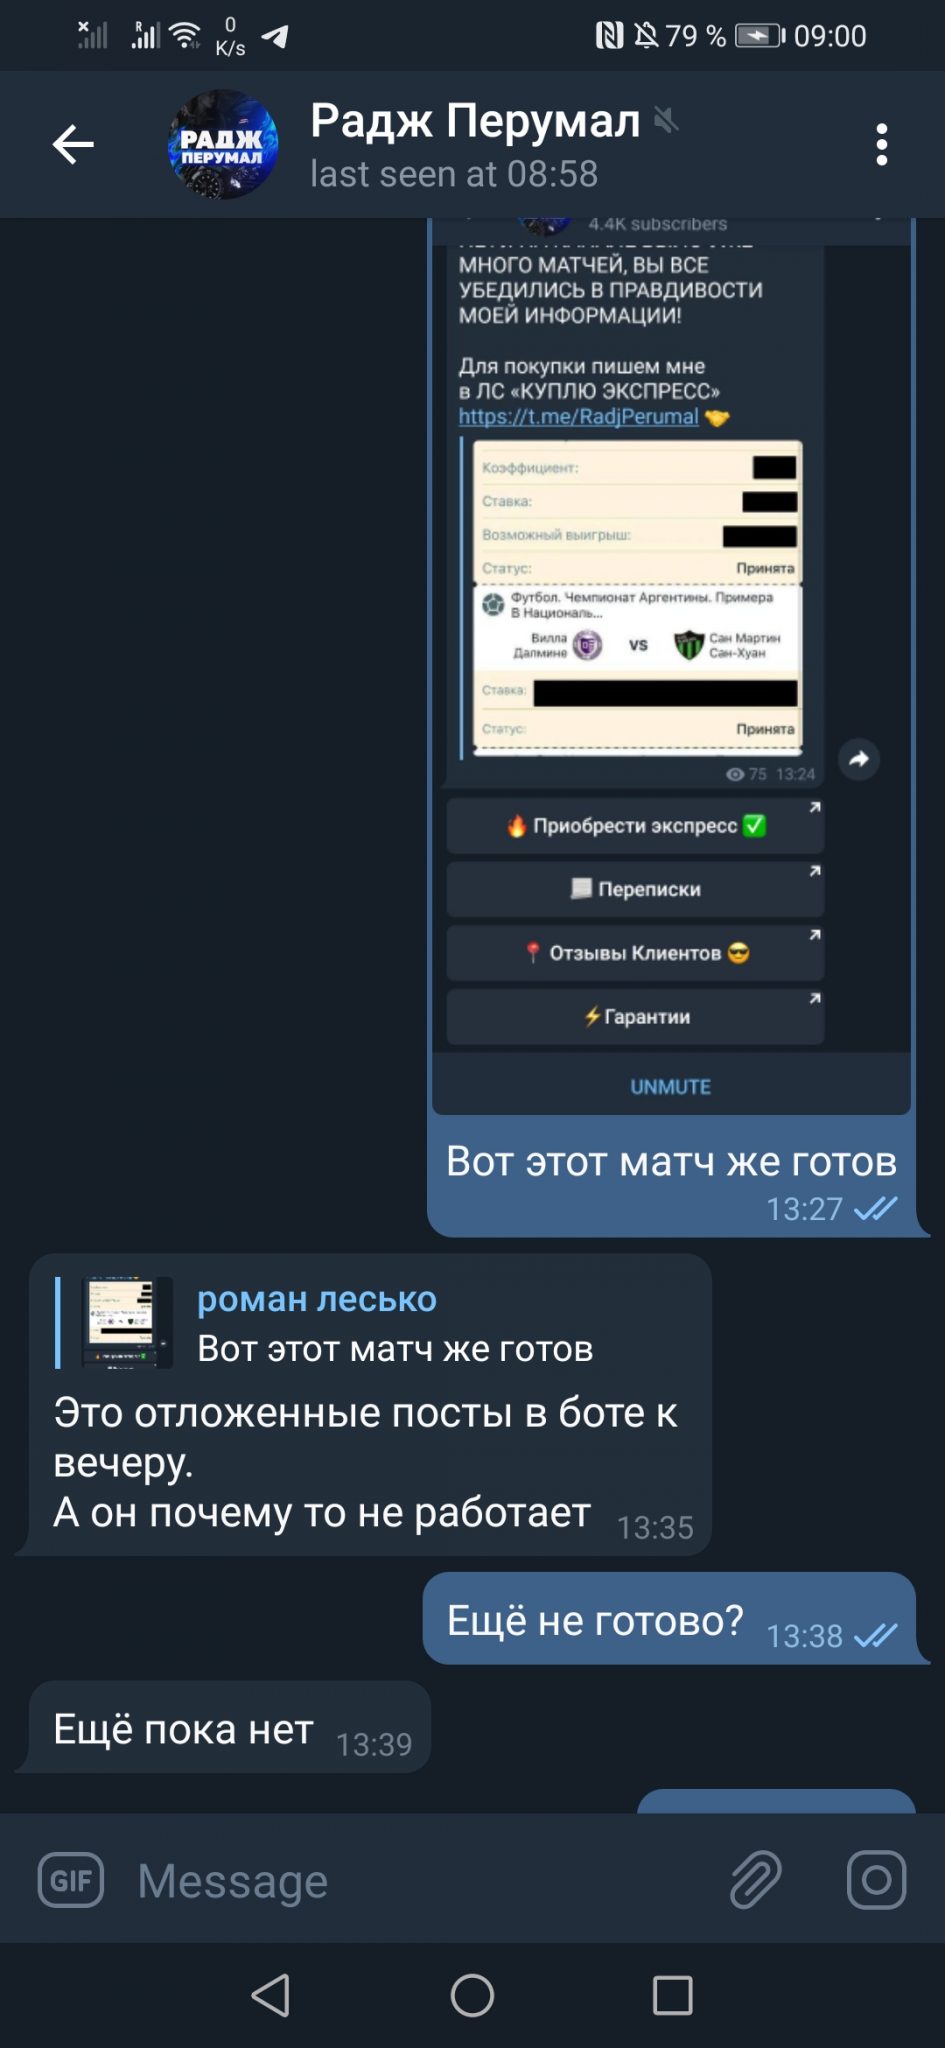
Task: Tap the Радж Перумал chat title
Action: (475, 121)
